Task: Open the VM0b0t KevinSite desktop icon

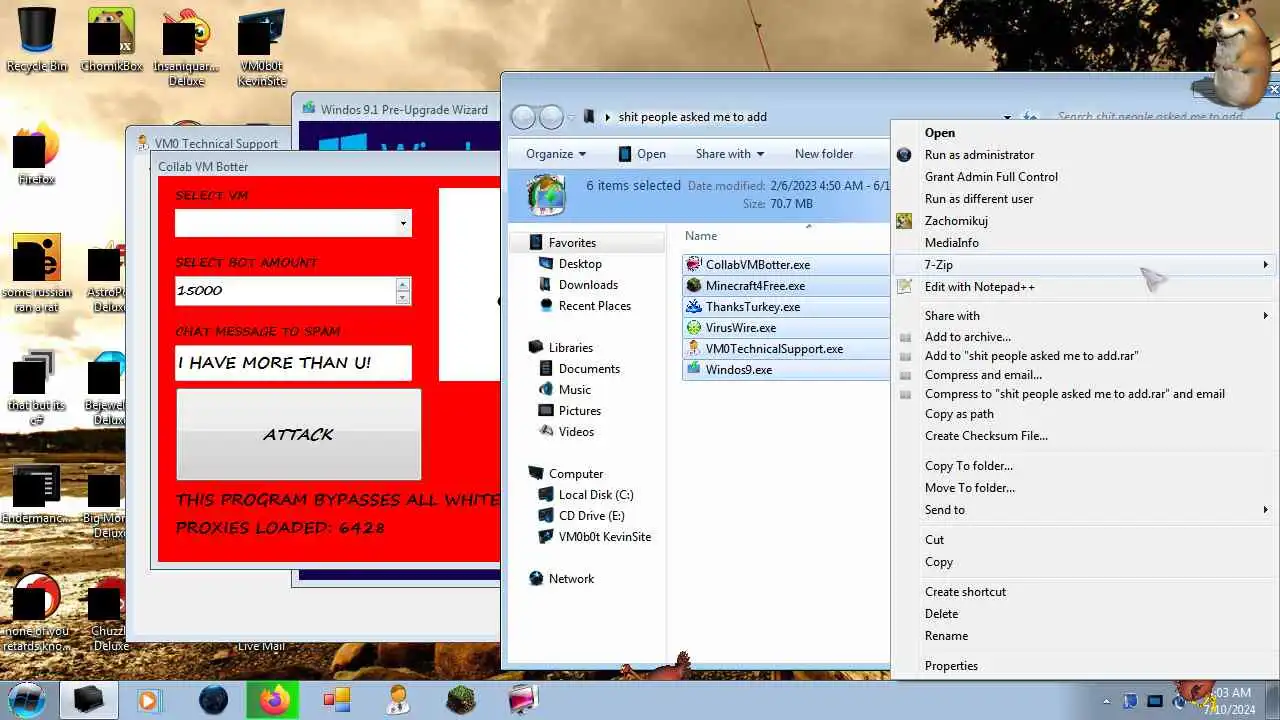Action: click(262, 47)
